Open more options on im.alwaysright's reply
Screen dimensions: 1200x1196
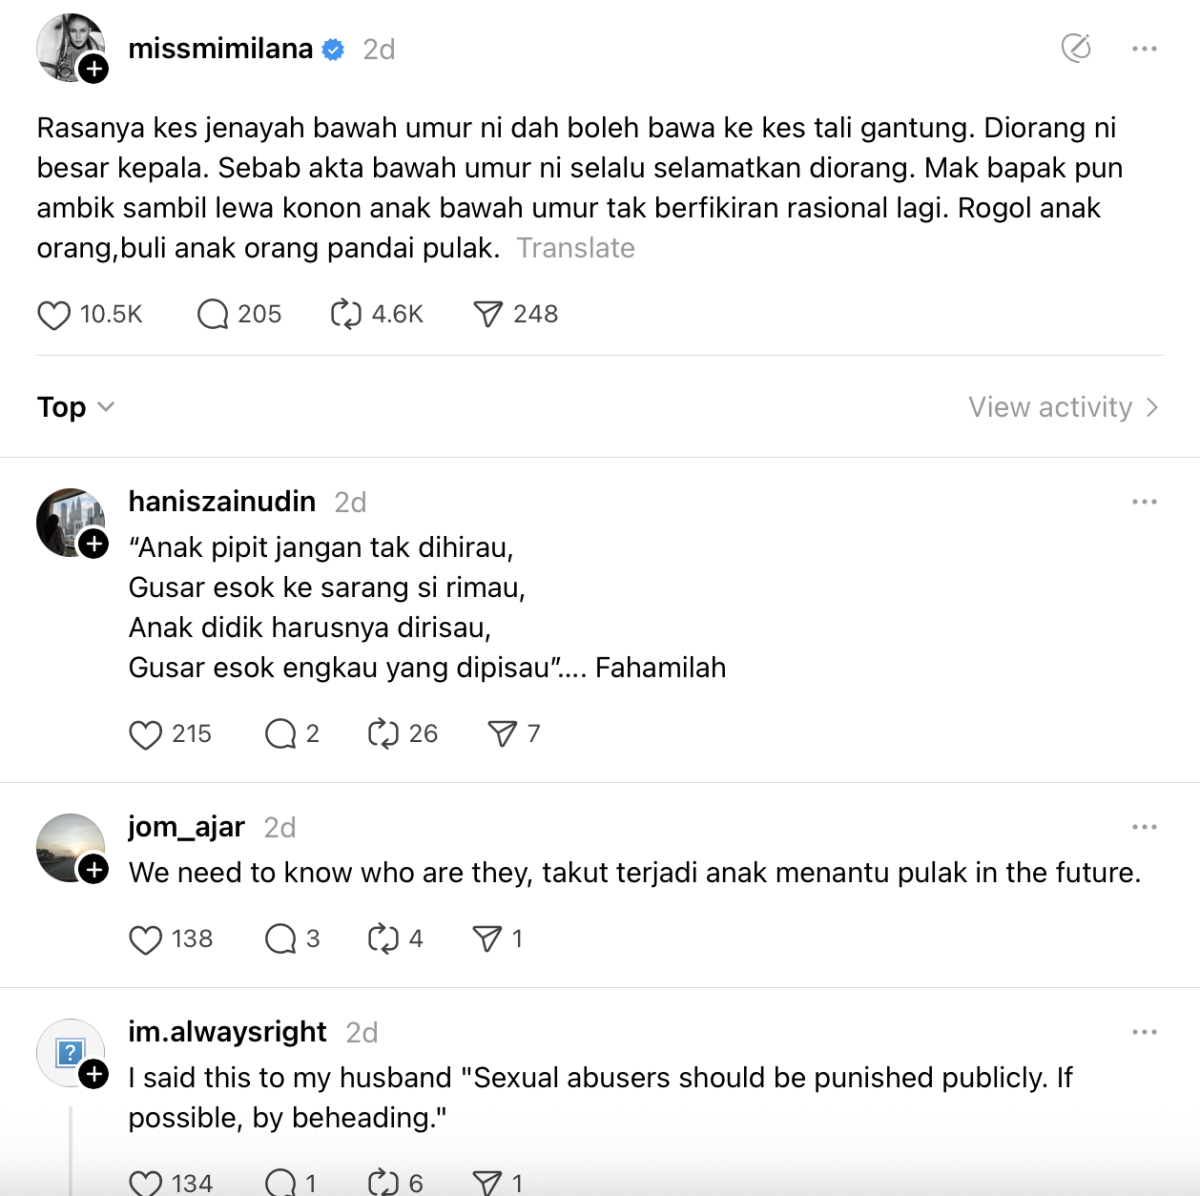[1144, 1032]
